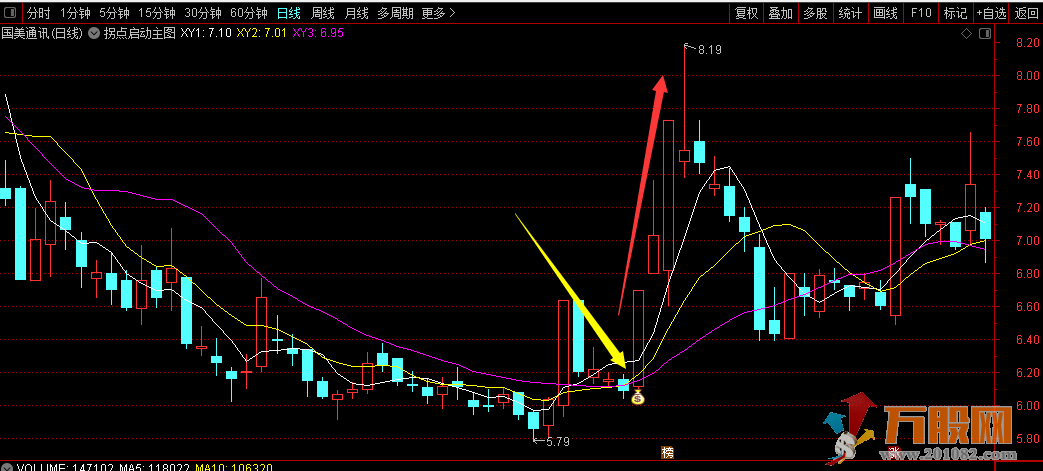Select the 1分钟 period
The width and height of the screenshot is (1043, 471).
pos(75,13)
